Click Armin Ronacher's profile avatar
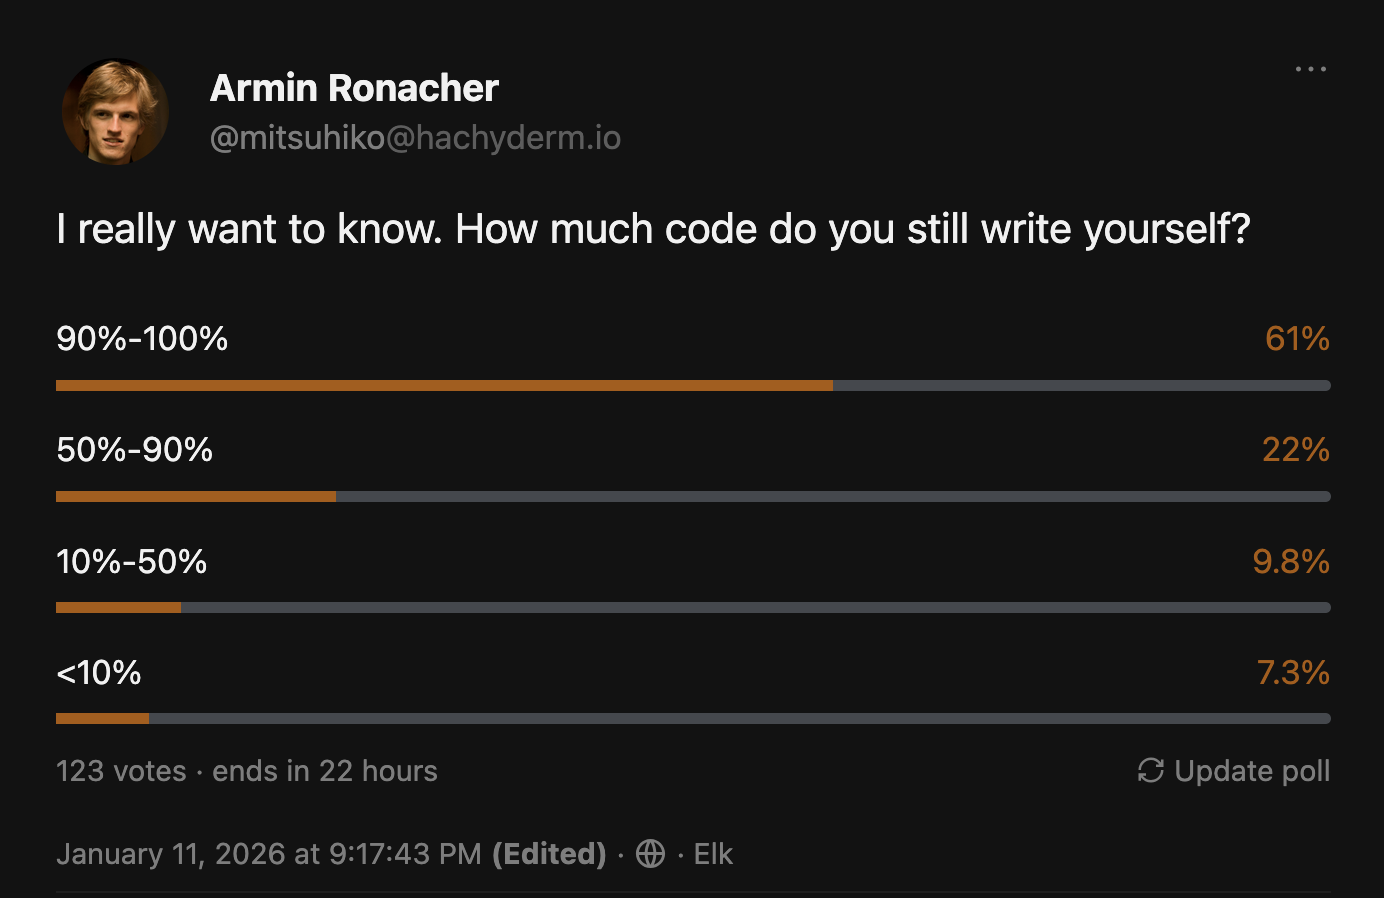 pyautogui.click(x=115, y=112)
